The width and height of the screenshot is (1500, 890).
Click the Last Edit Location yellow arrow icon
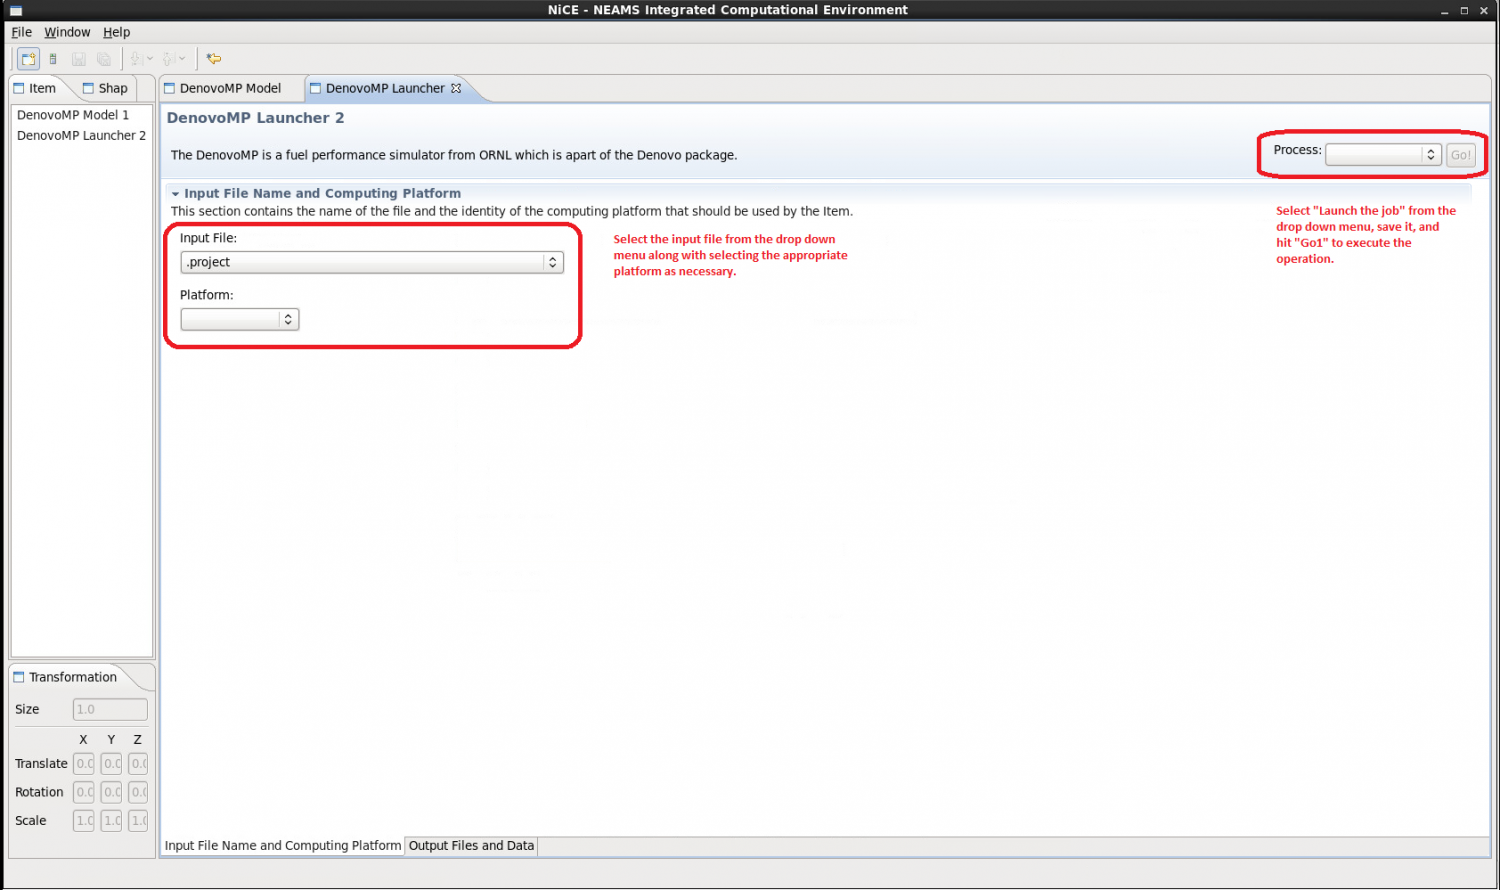click(214, 59)
